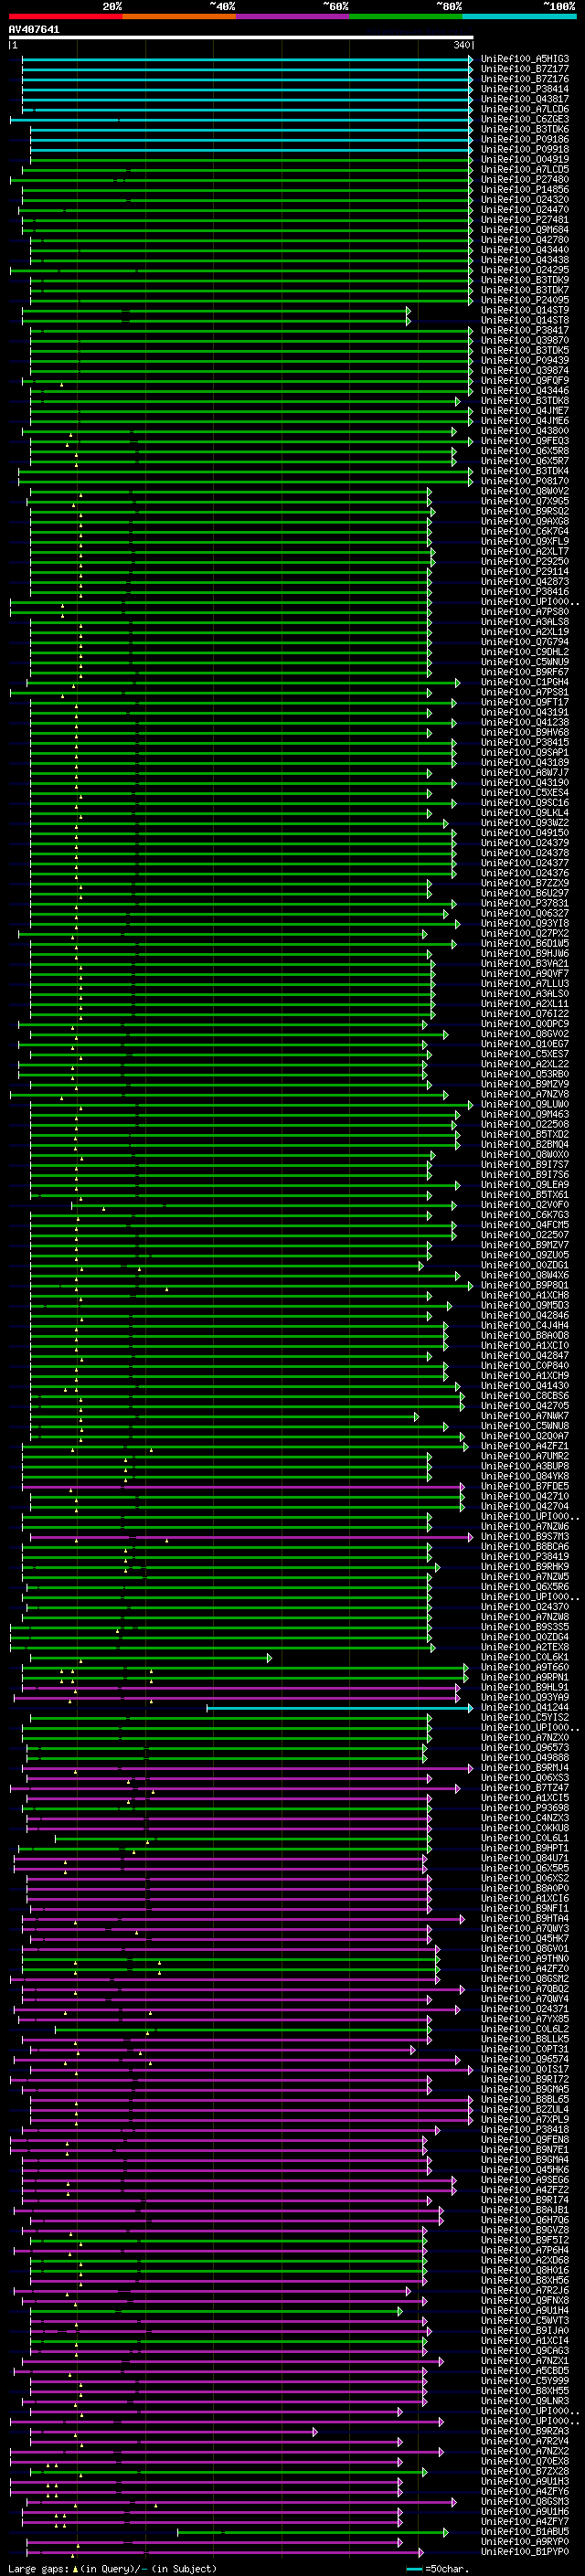Click the UniRef100_B3TDK4 hit label
This screenshot has height=2576, width=585.
click(525, 471)
